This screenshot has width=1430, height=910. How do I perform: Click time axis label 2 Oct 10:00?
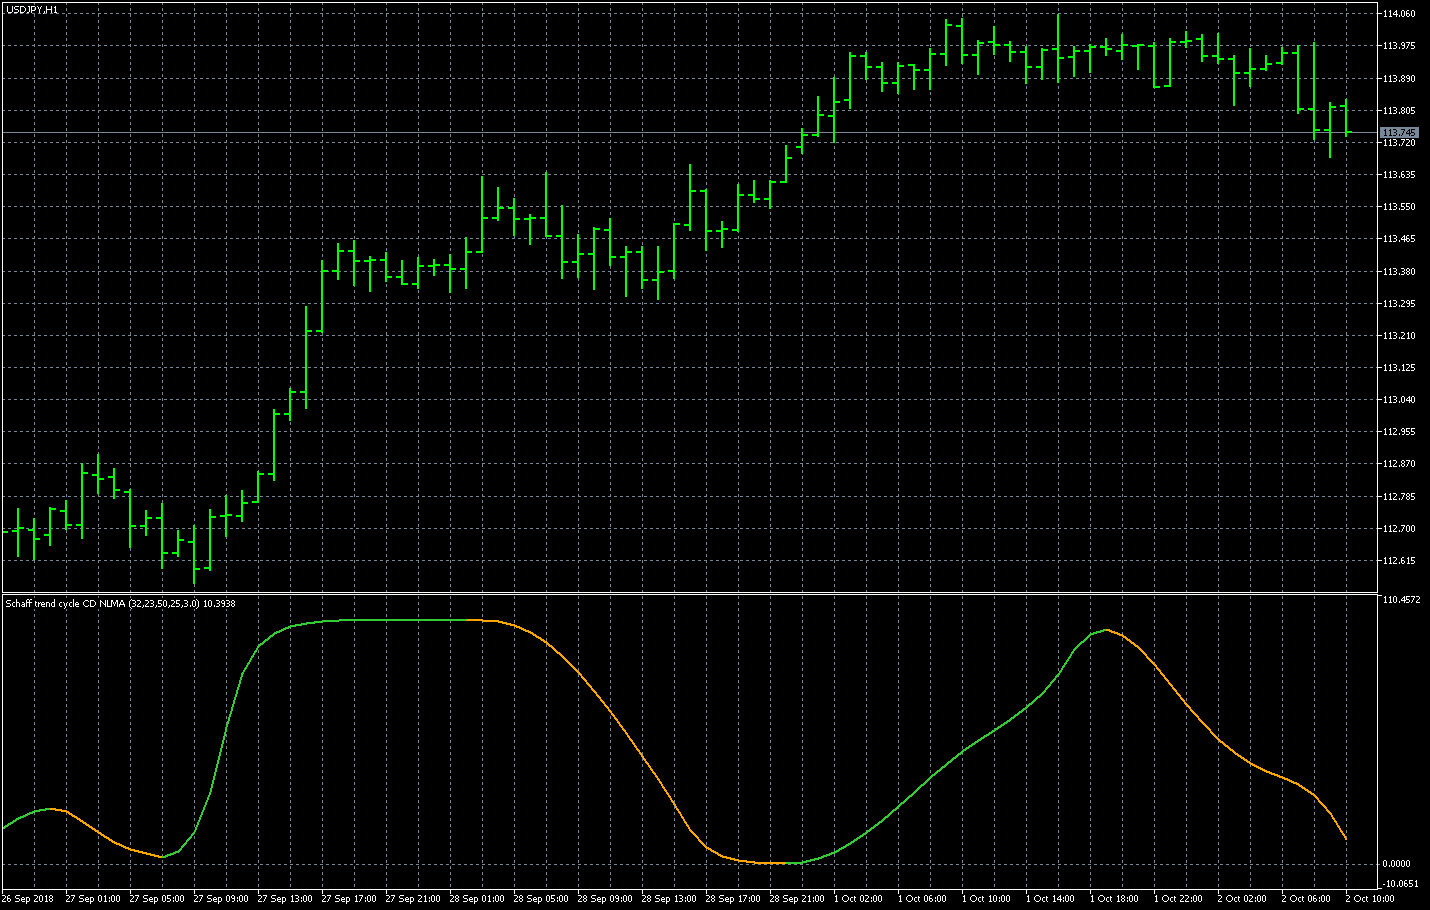(x=1370, y=899)
